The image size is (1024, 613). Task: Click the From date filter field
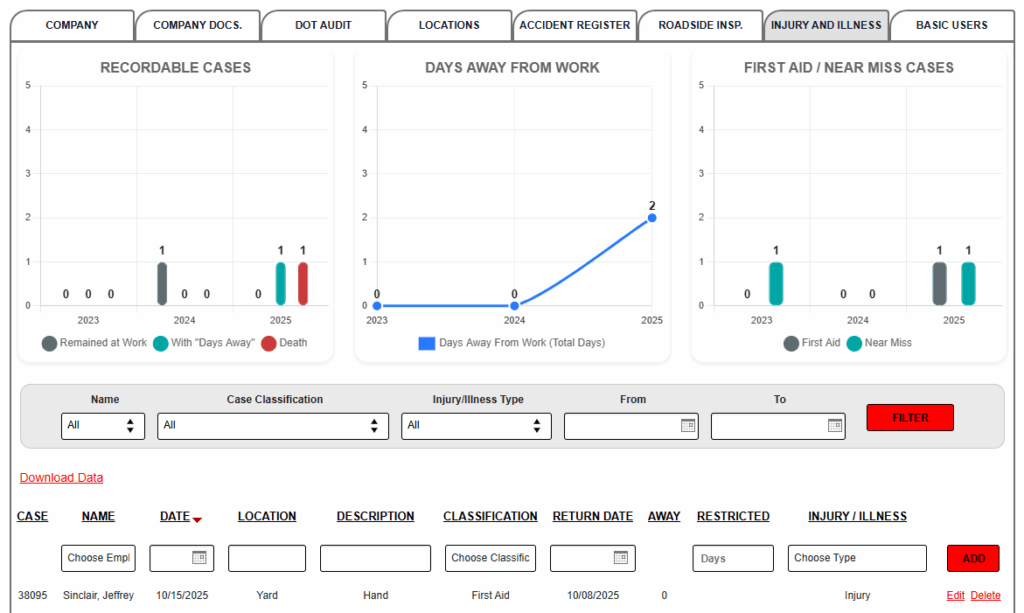tap(632, 426)
